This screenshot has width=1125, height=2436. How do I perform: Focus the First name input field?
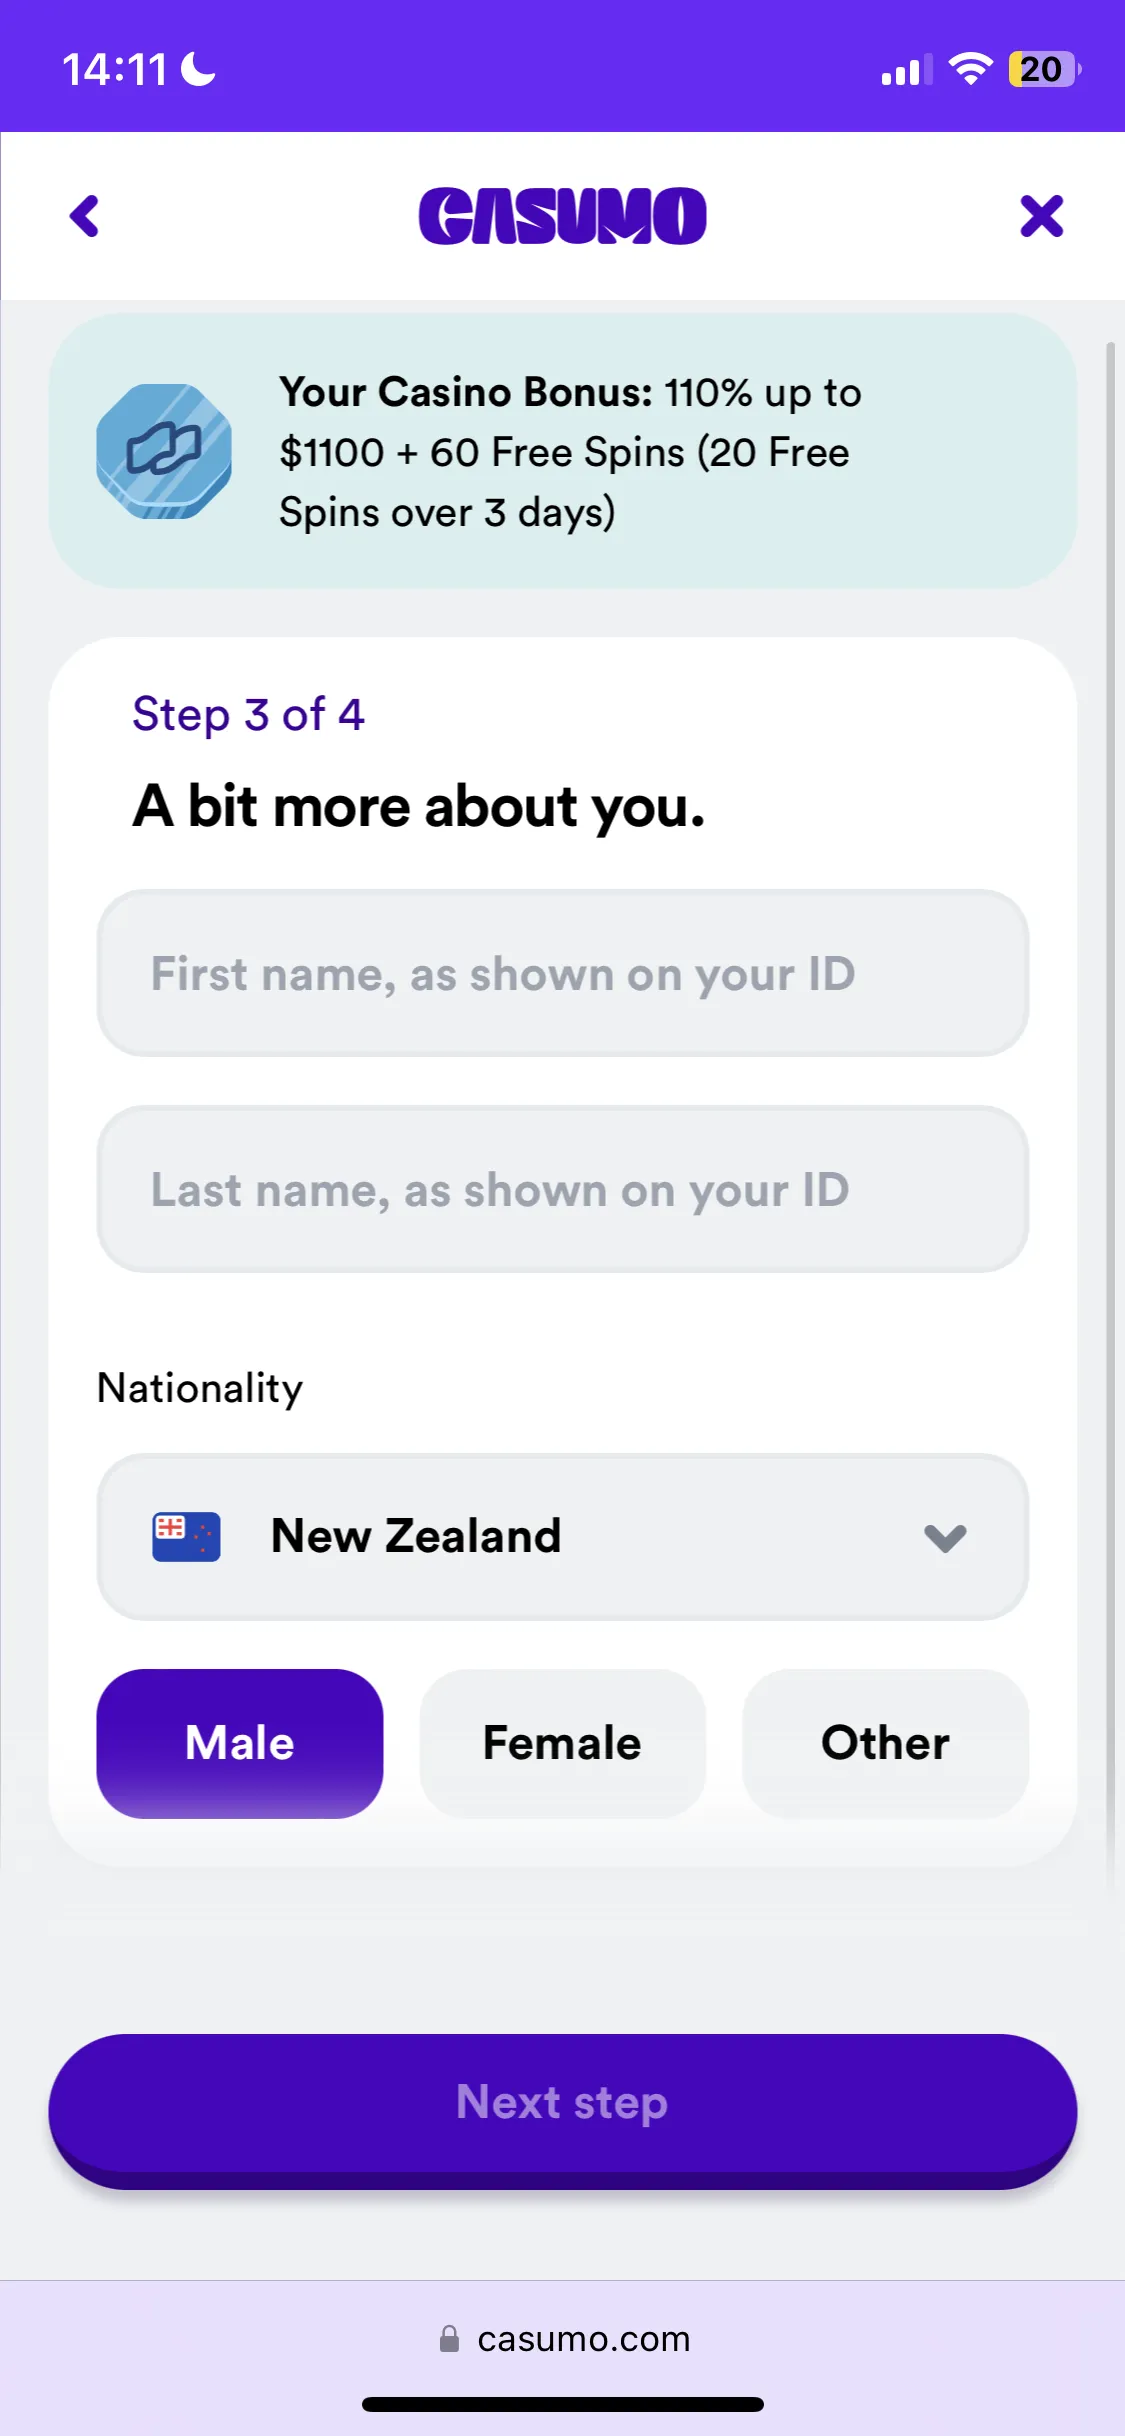(562, 973)
